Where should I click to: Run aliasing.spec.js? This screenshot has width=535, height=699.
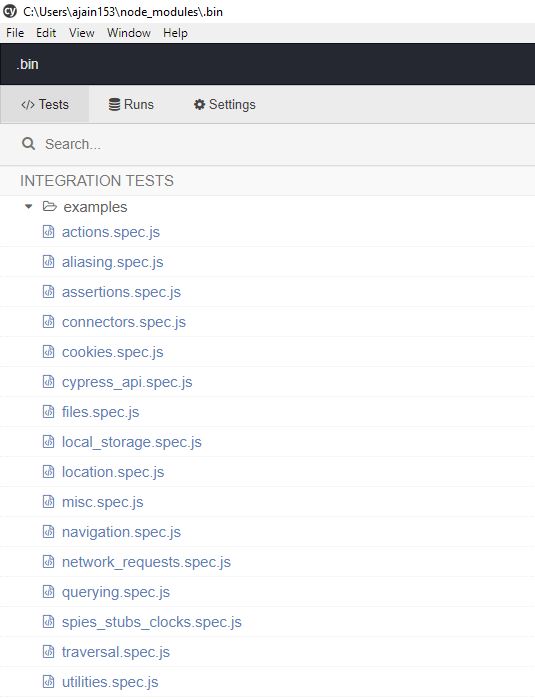tap(112, 262)
